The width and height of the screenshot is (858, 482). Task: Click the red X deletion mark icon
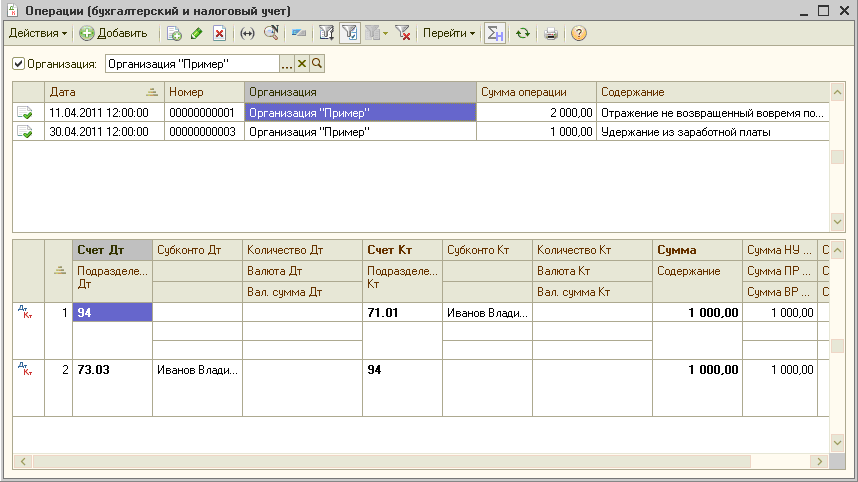coord(219,33)
